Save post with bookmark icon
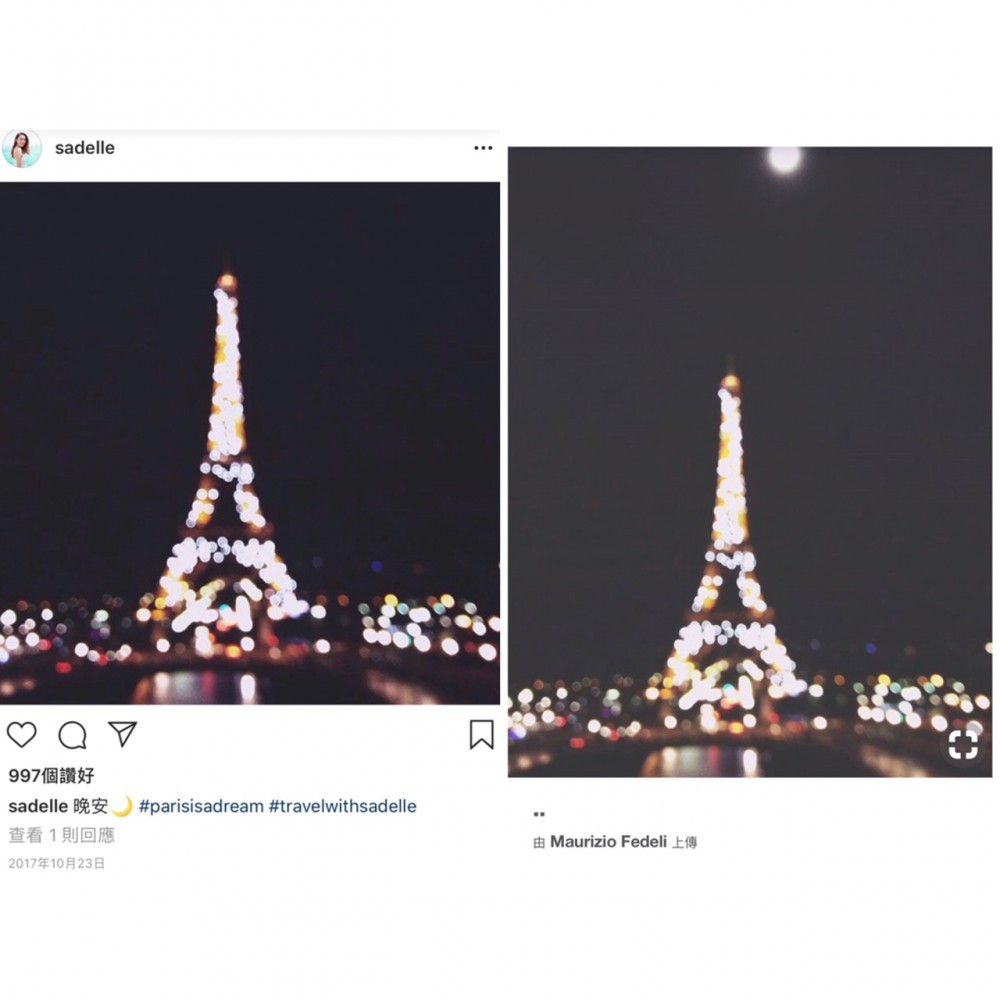The width and height of the screenshot is (1000, 1000). (x=481, y=735)
